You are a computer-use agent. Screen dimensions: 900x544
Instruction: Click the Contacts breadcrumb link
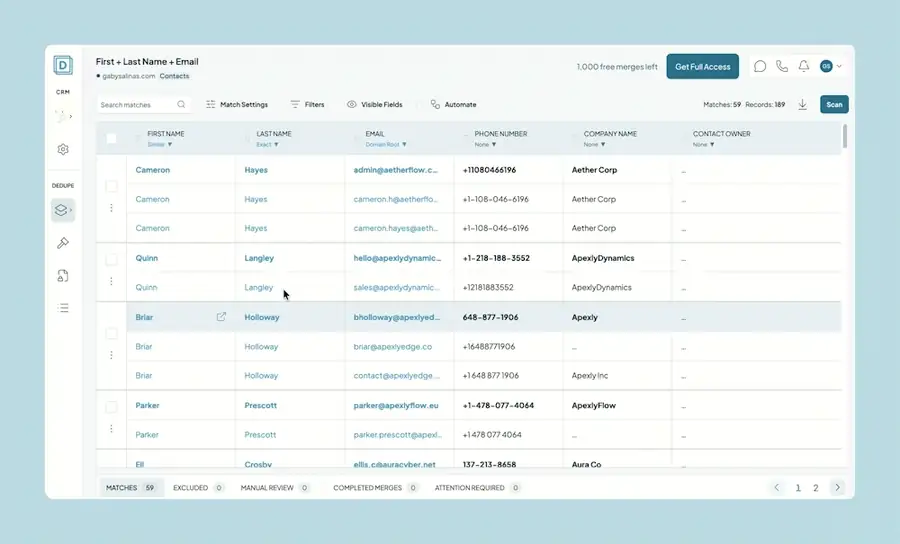[174, 76]
